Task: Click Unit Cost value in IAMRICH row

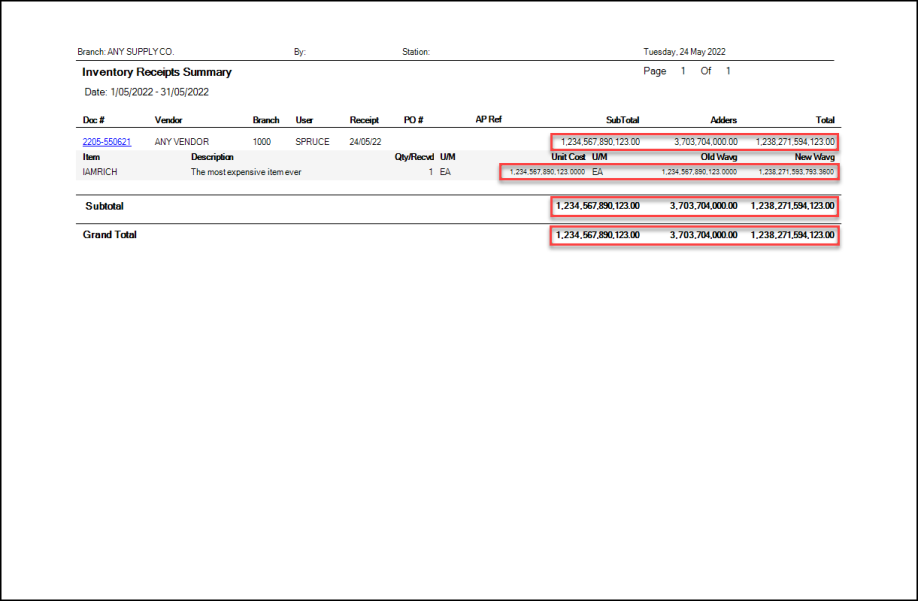Action: [547, 172]
